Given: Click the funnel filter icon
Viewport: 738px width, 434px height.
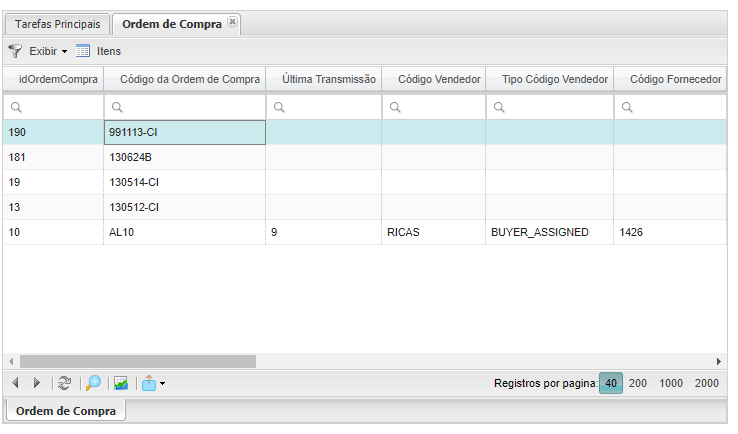Looking at the screenshot, I should coord(15,50).
